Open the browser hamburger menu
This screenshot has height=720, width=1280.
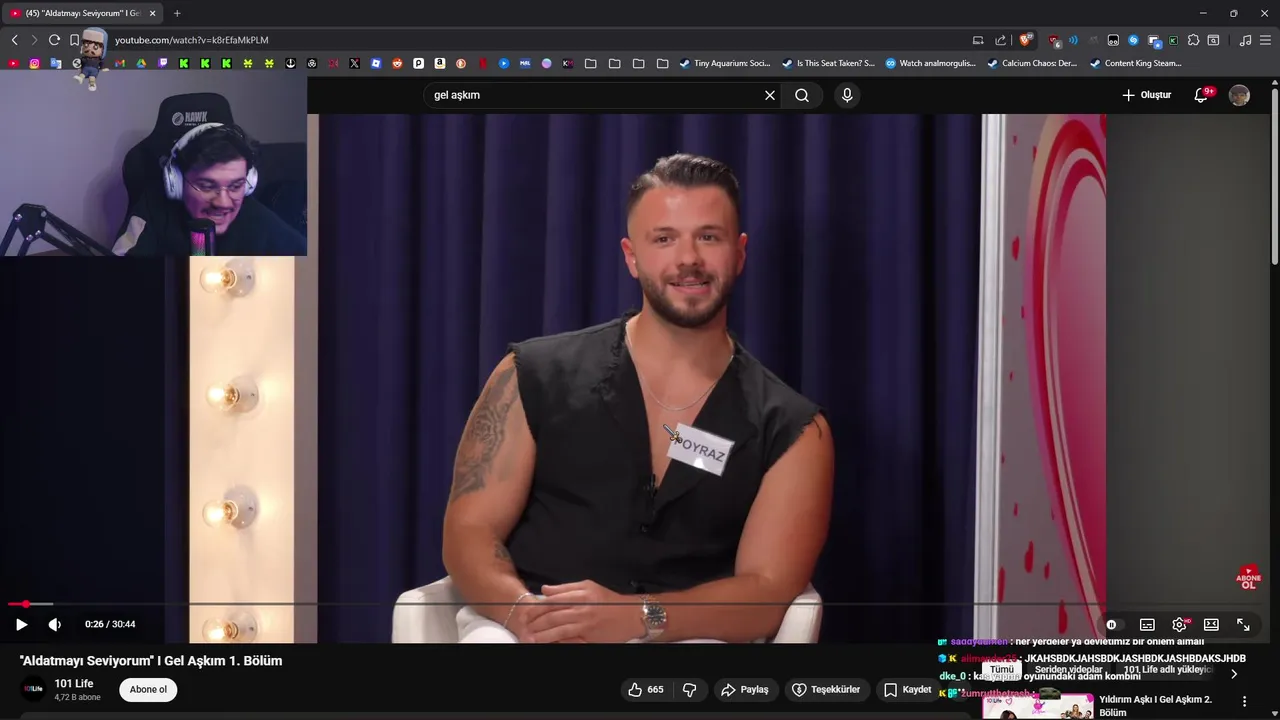(1266, 40)
